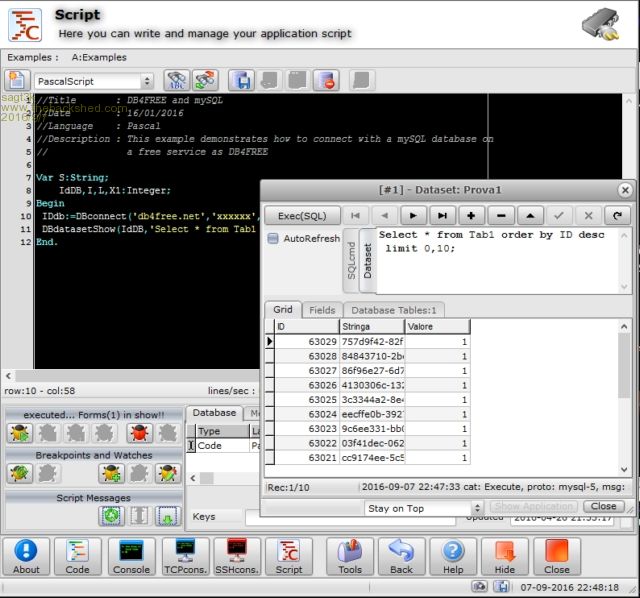Expand the Stay on Top dropdown
Image resolution: width=640 pixels, height=598 pixels.
click(477, 508)
